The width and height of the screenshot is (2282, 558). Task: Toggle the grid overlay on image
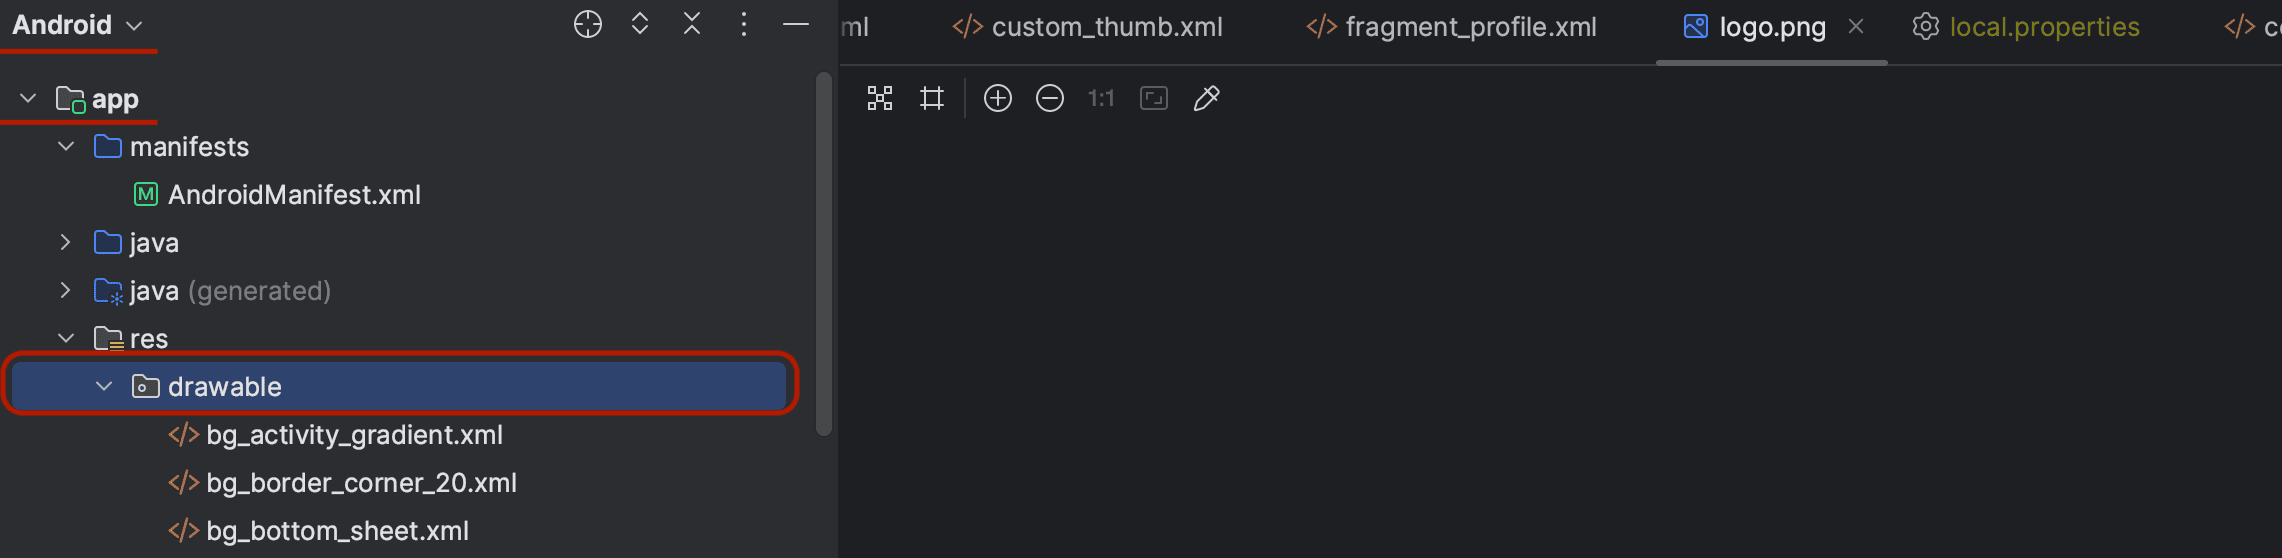[x=932, y=98]
